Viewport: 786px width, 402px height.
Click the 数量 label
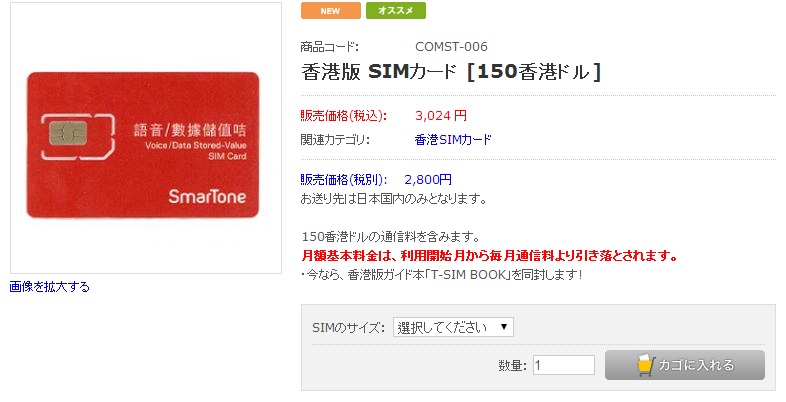tap(512, 366)
